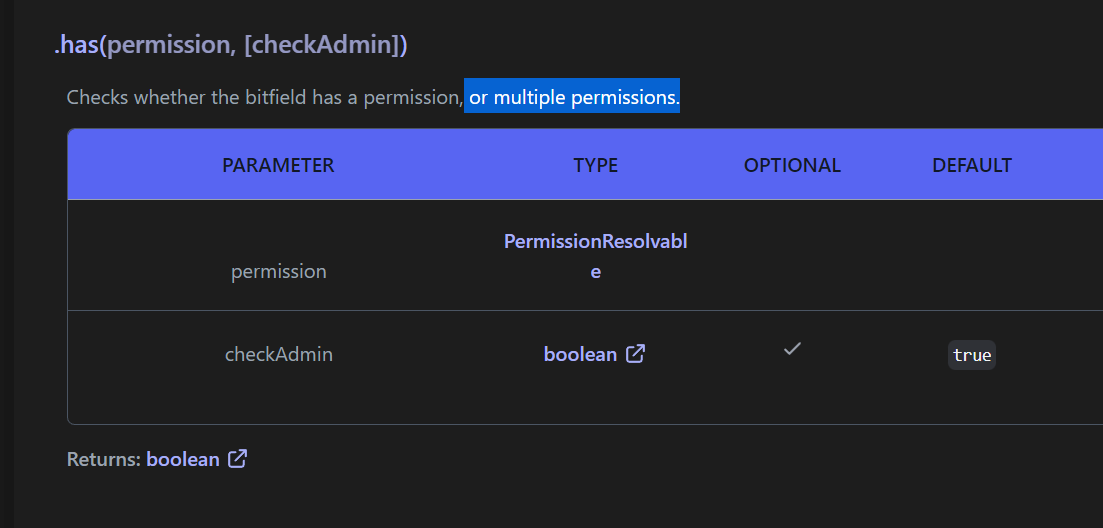Click the checkAdmin parameter name cell

[279, 354]
